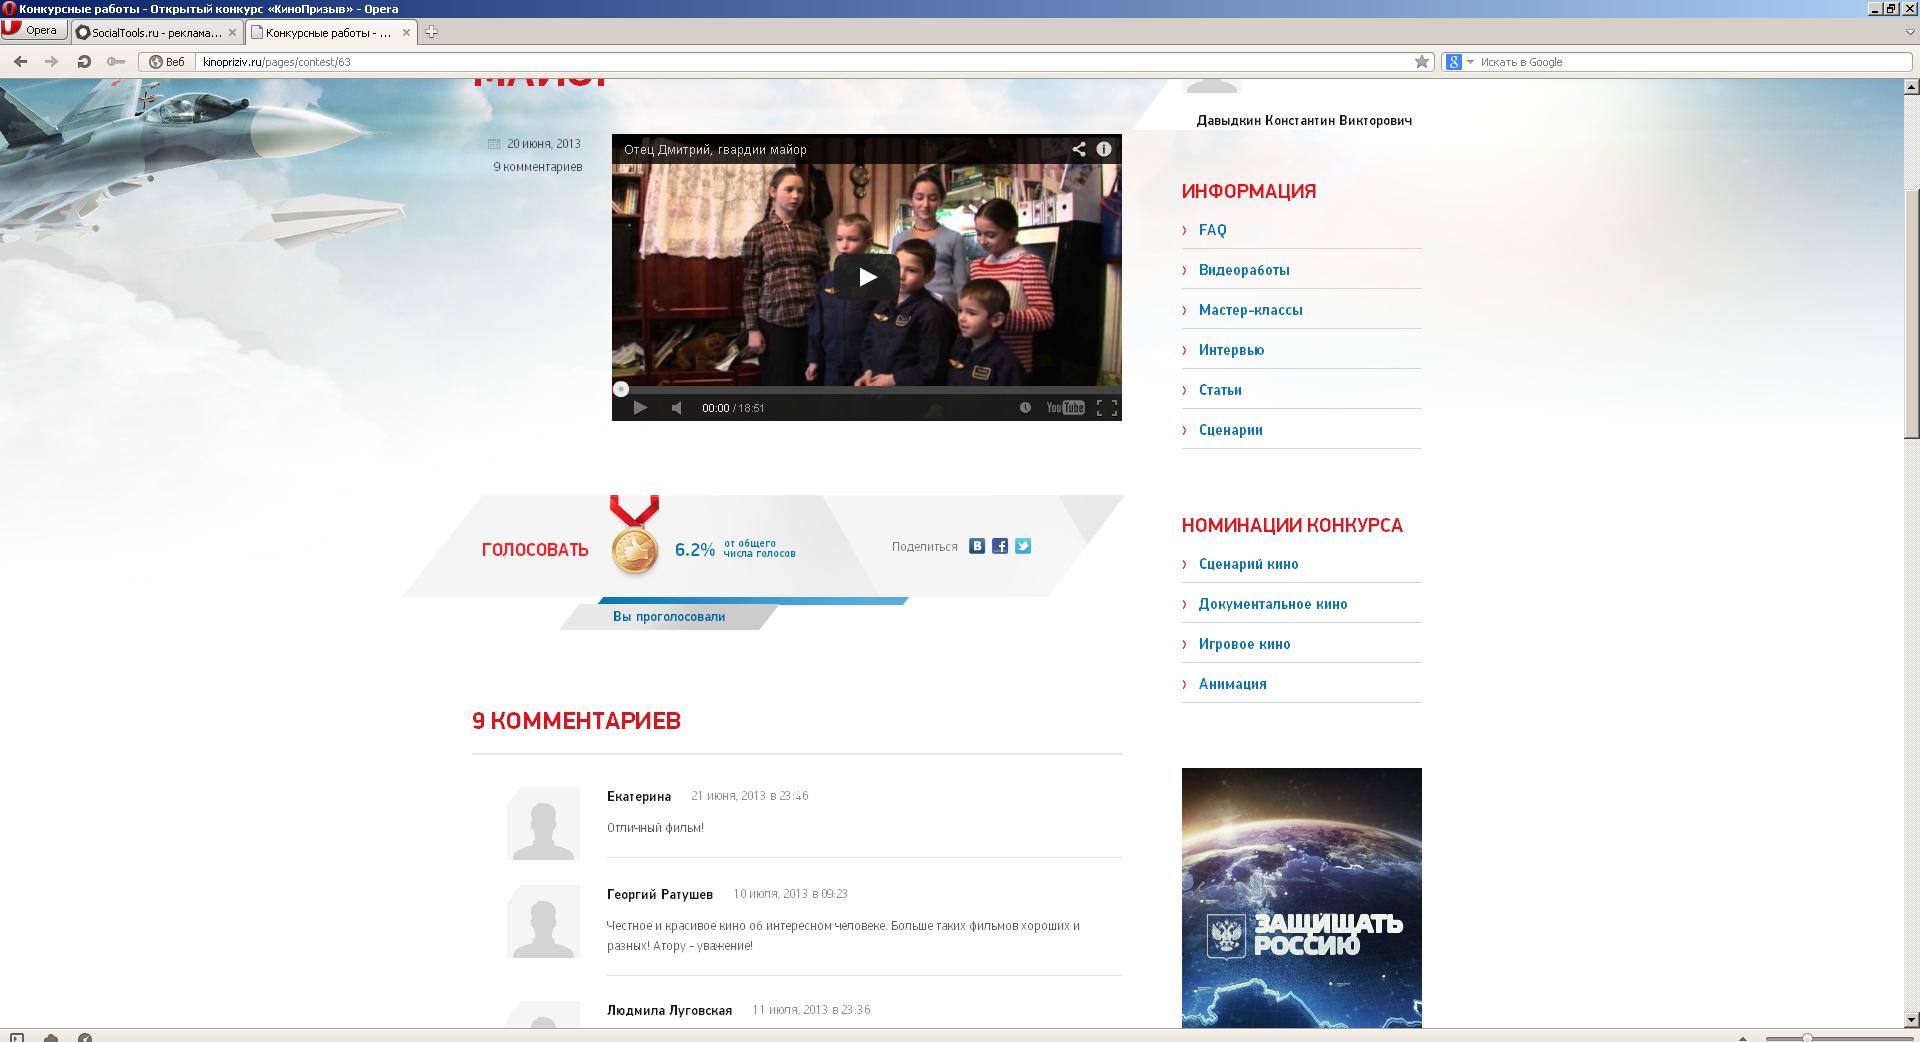
Task: Click the Watch Later clock icon
Action: (x=1025, y=408)
